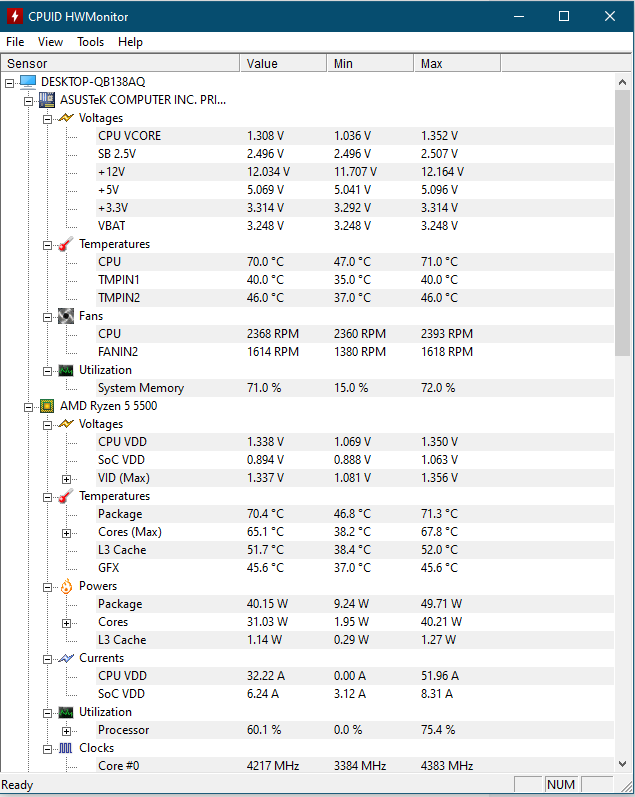Image resolution: width=635 pixels, height=797 pixels.
Task: Select the CPU VCORE row
Action: (355, 136)
